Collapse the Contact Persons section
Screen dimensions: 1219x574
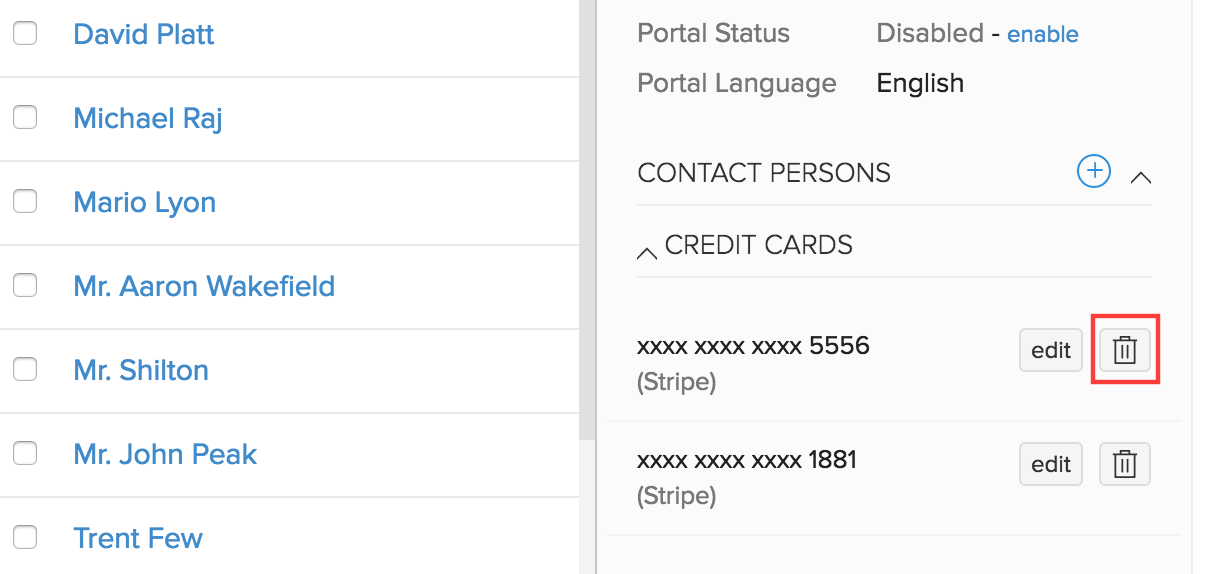tap(1140, 177)
